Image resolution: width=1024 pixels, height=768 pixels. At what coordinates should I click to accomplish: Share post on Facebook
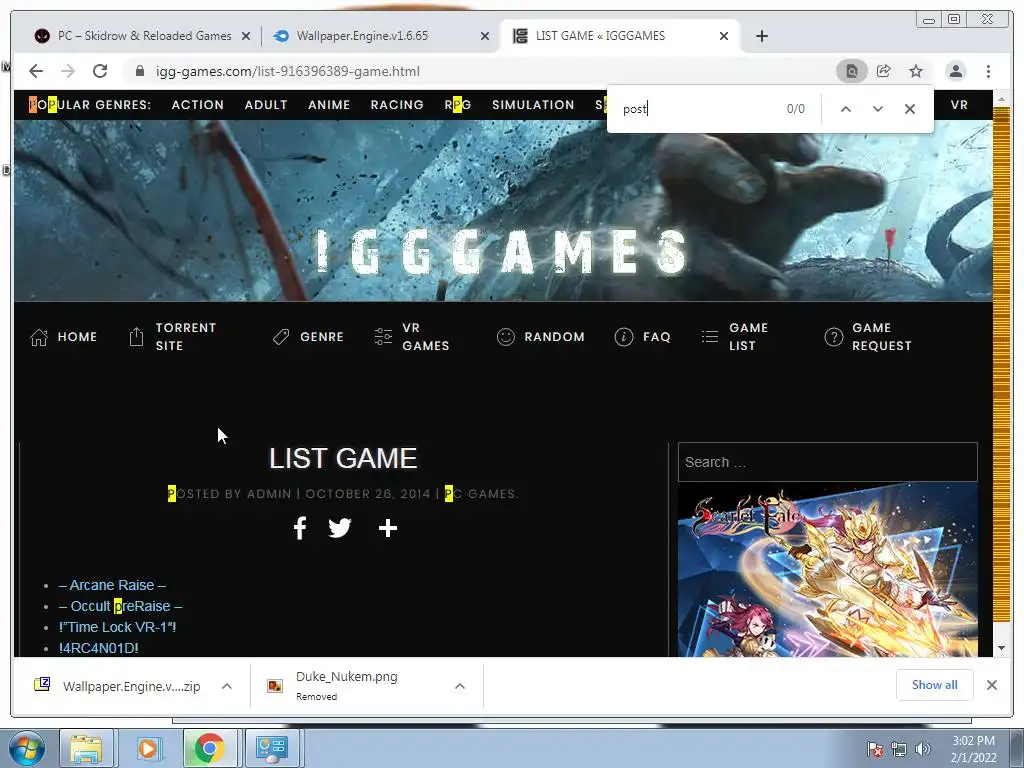point(300,528)
